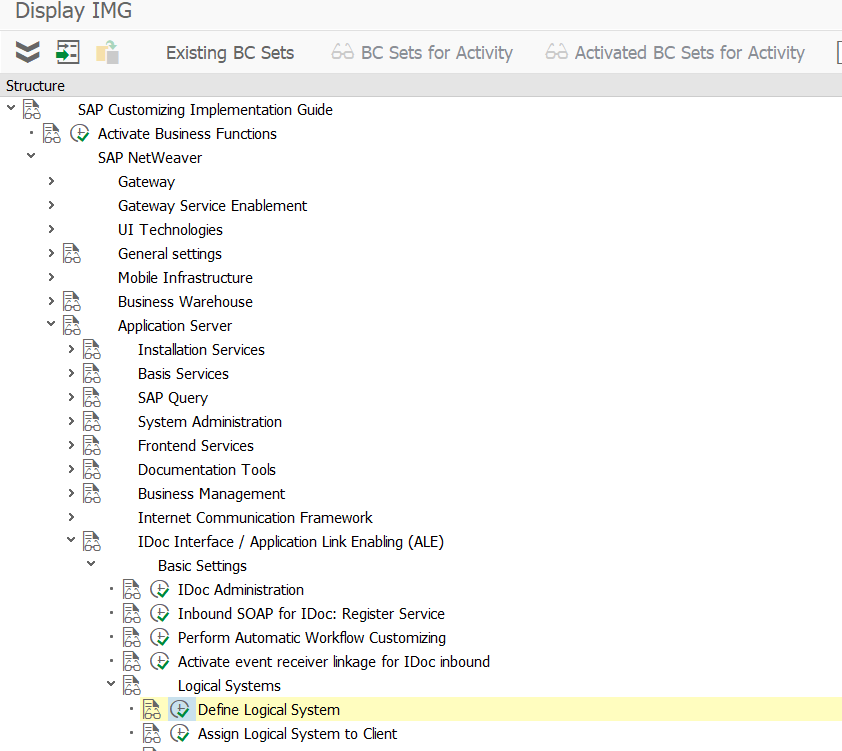Execute Assign Logical System to Client activity
Screen dimensions: 842x751
(179, 733)
